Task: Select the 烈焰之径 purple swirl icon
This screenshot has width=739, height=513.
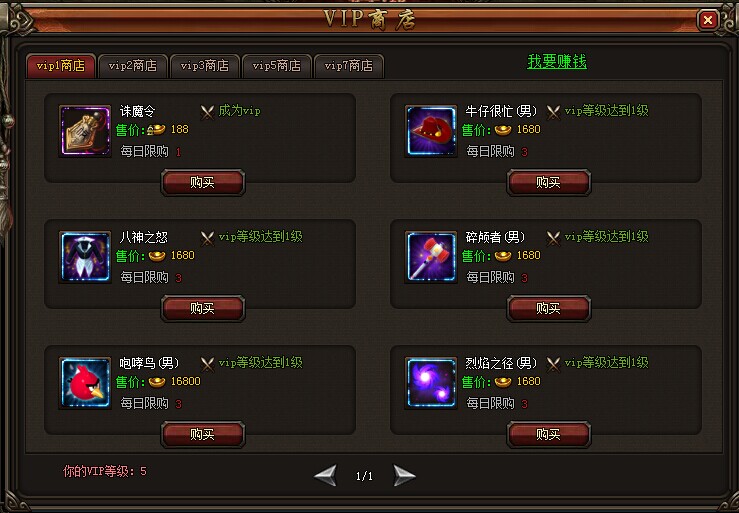Action: click(431, 383)
